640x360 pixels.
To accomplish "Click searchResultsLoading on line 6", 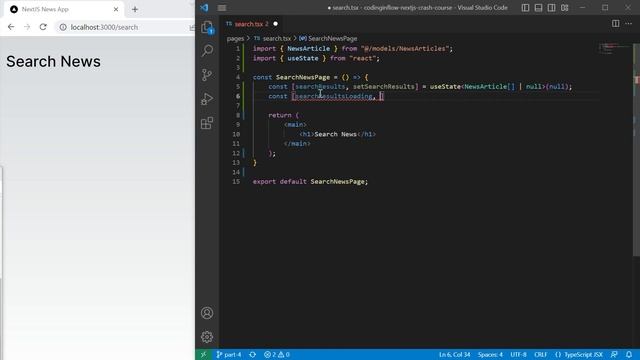I will point(334,96).
